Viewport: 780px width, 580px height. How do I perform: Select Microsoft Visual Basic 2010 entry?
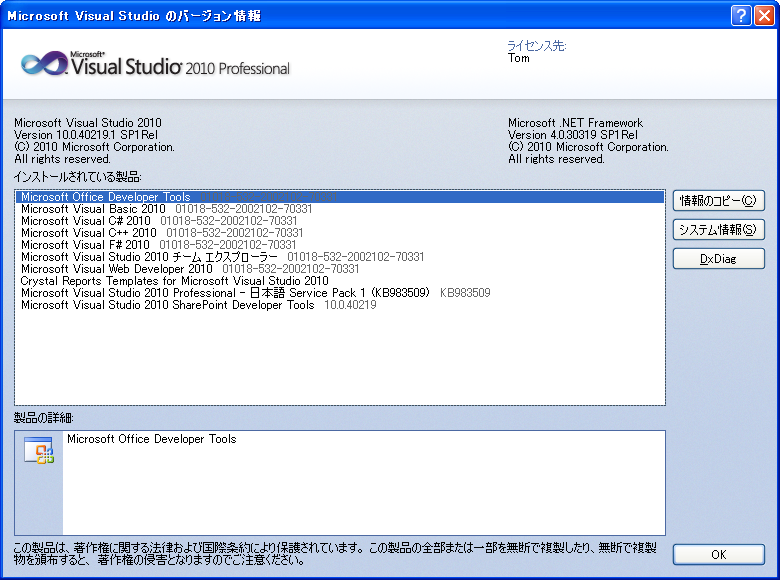coord(93,209)
